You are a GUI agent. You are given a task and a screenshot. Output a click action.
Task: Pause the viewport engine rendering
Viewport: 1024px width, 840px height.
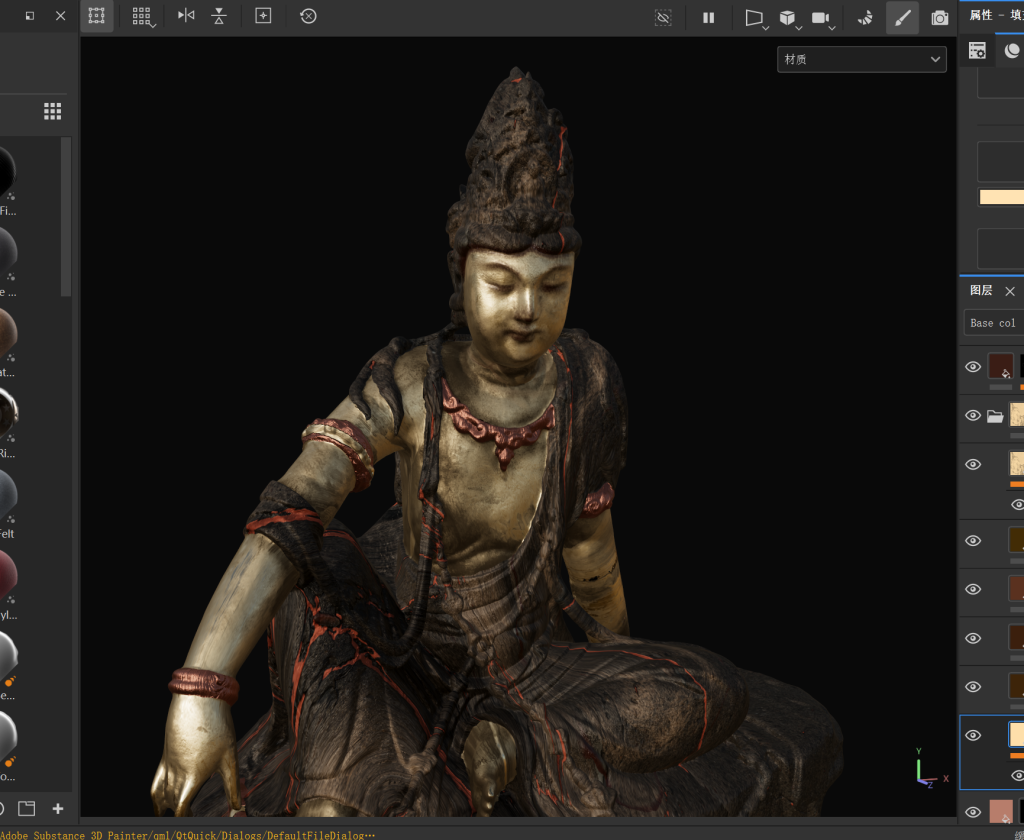(709, 18)
